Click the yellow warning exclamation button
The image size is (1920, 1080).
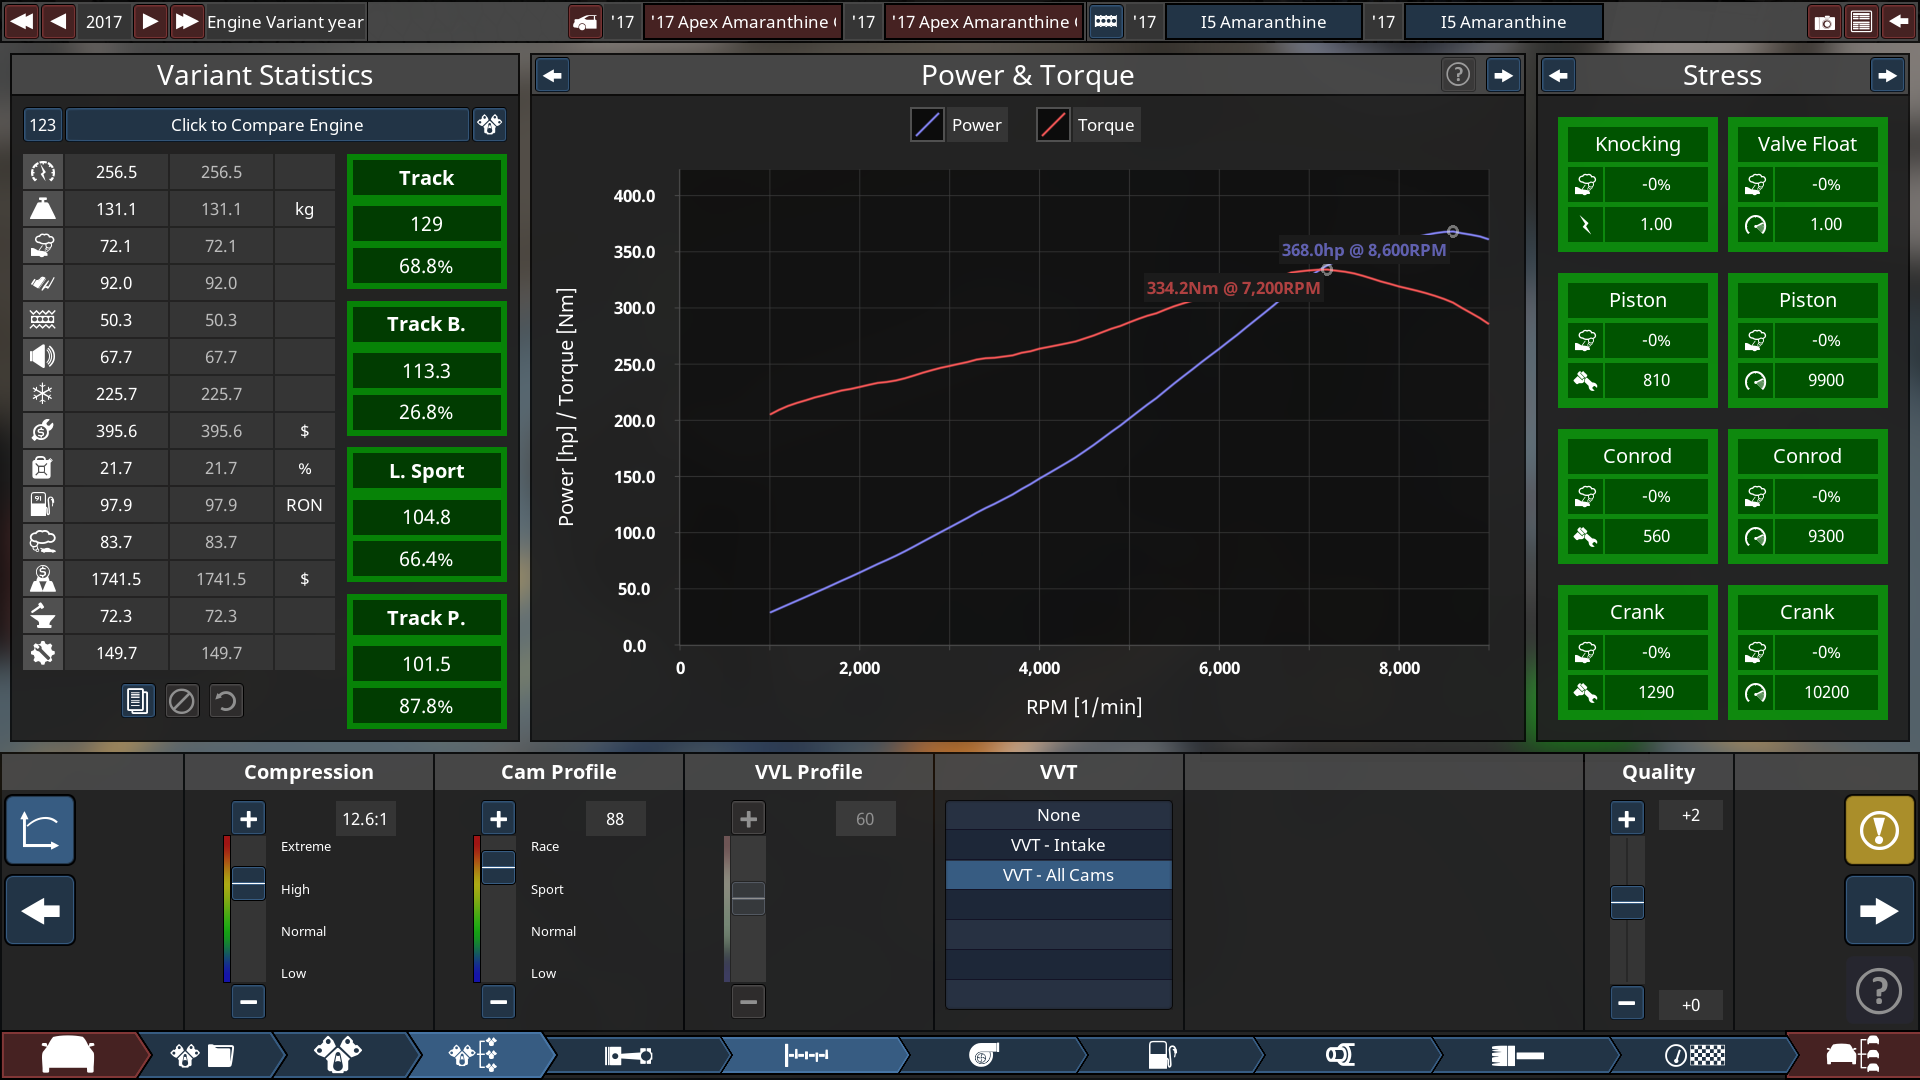click(x=1879, y=830)
